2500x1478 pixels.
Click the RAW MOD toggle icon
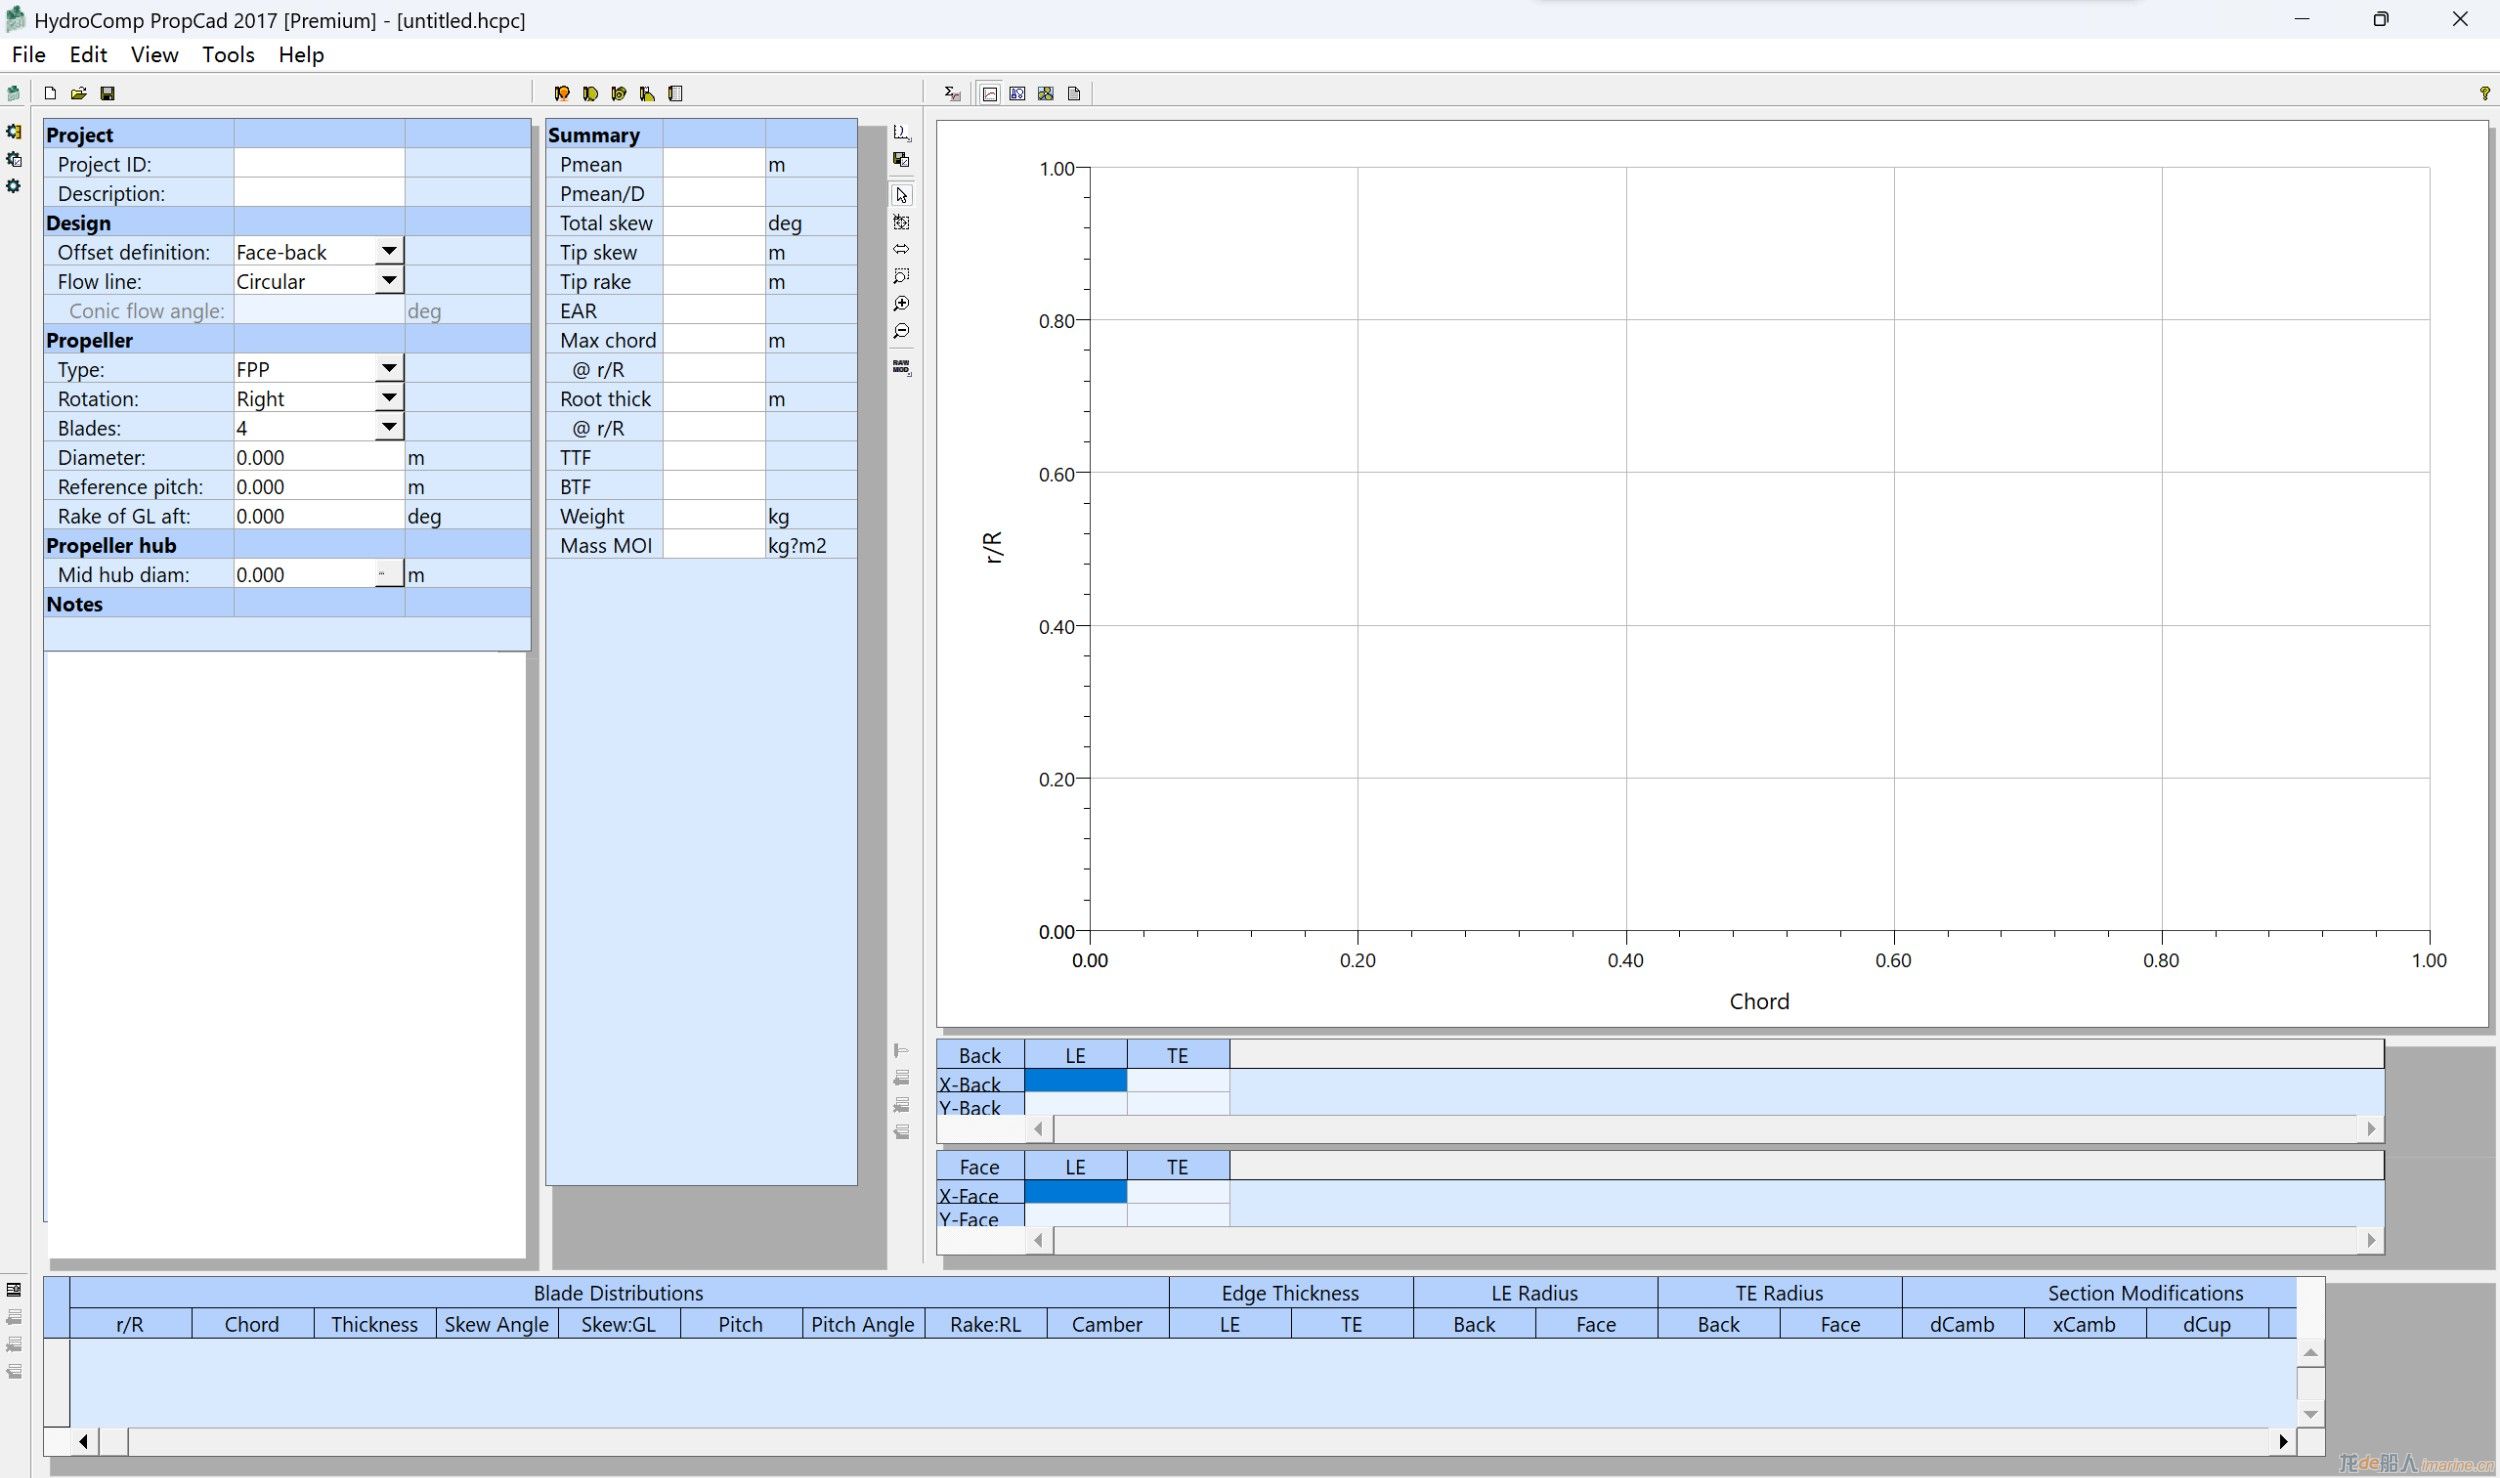click(x=901, y=367)
